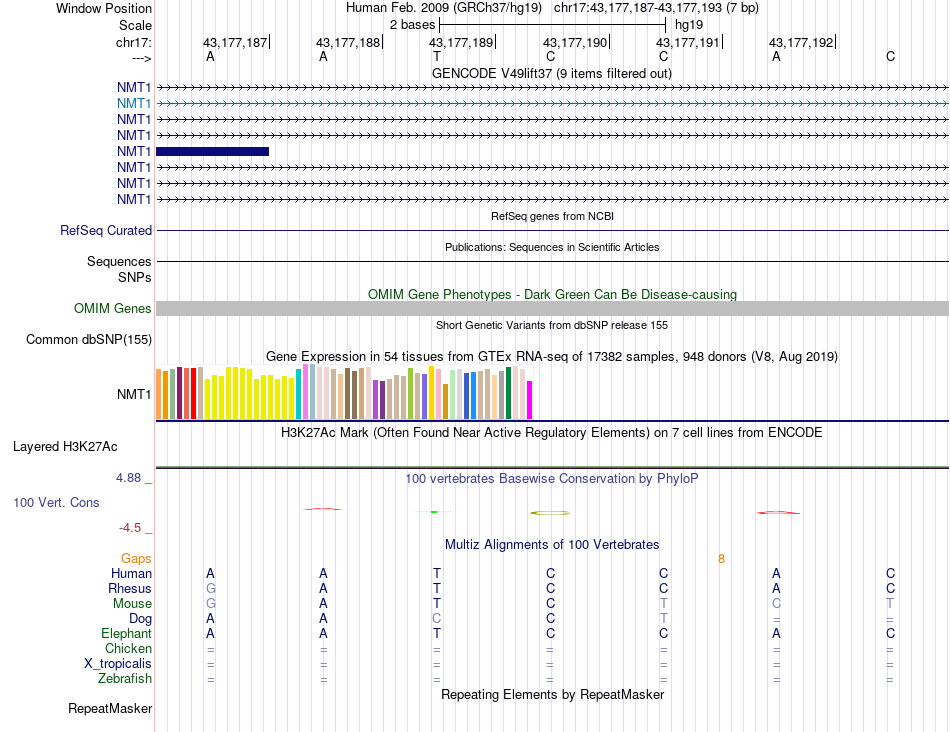Image resolution: width=950 pixels, height=732 pixels.
Task: Click the Mouse species label
Action: coord(132,604)
